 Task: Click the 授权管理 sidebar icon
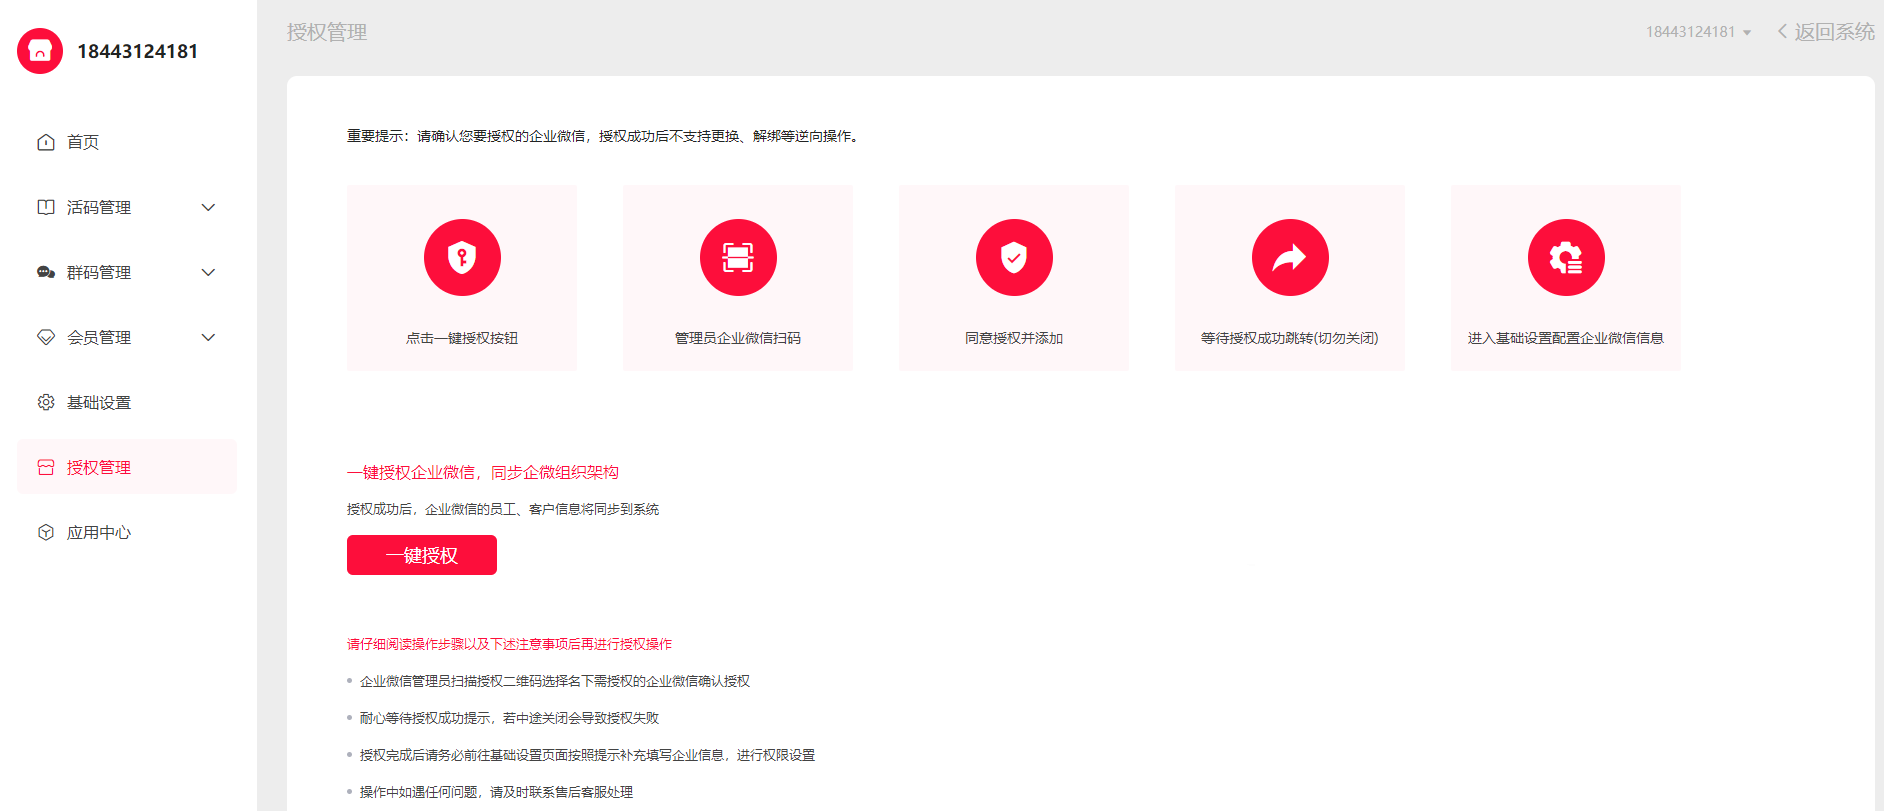[46, 467]
